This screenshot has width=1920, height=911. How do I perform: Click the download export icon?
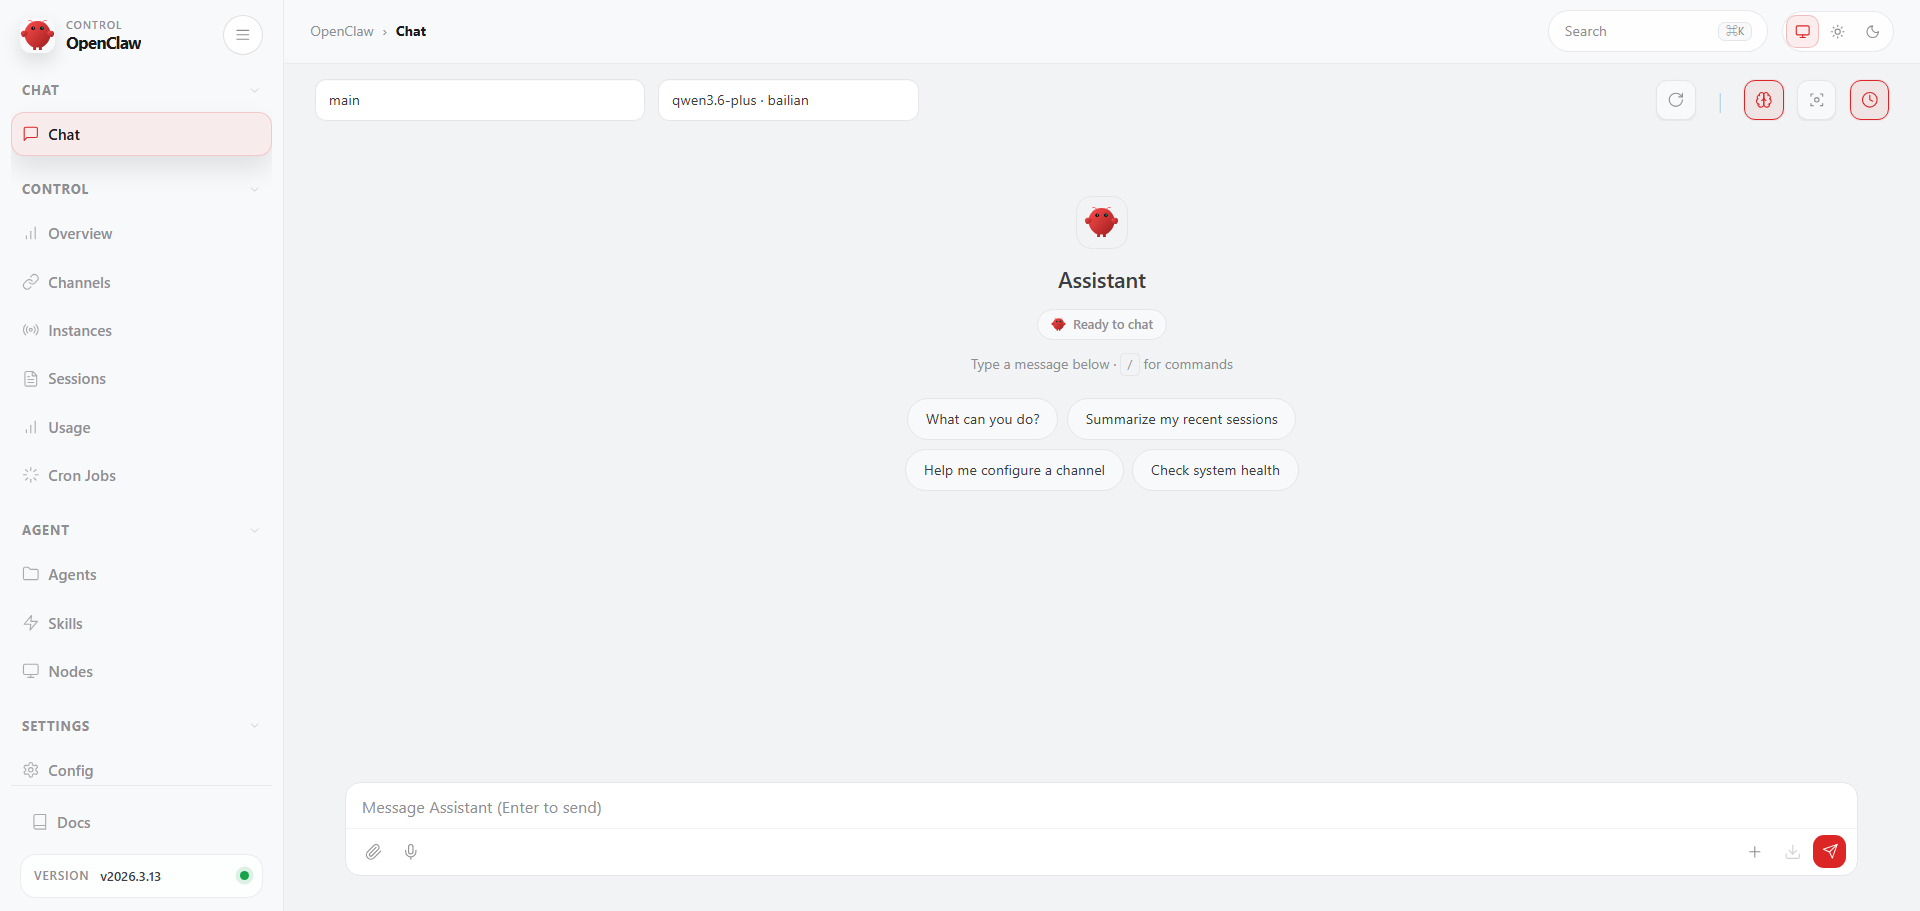[1792, 852]
